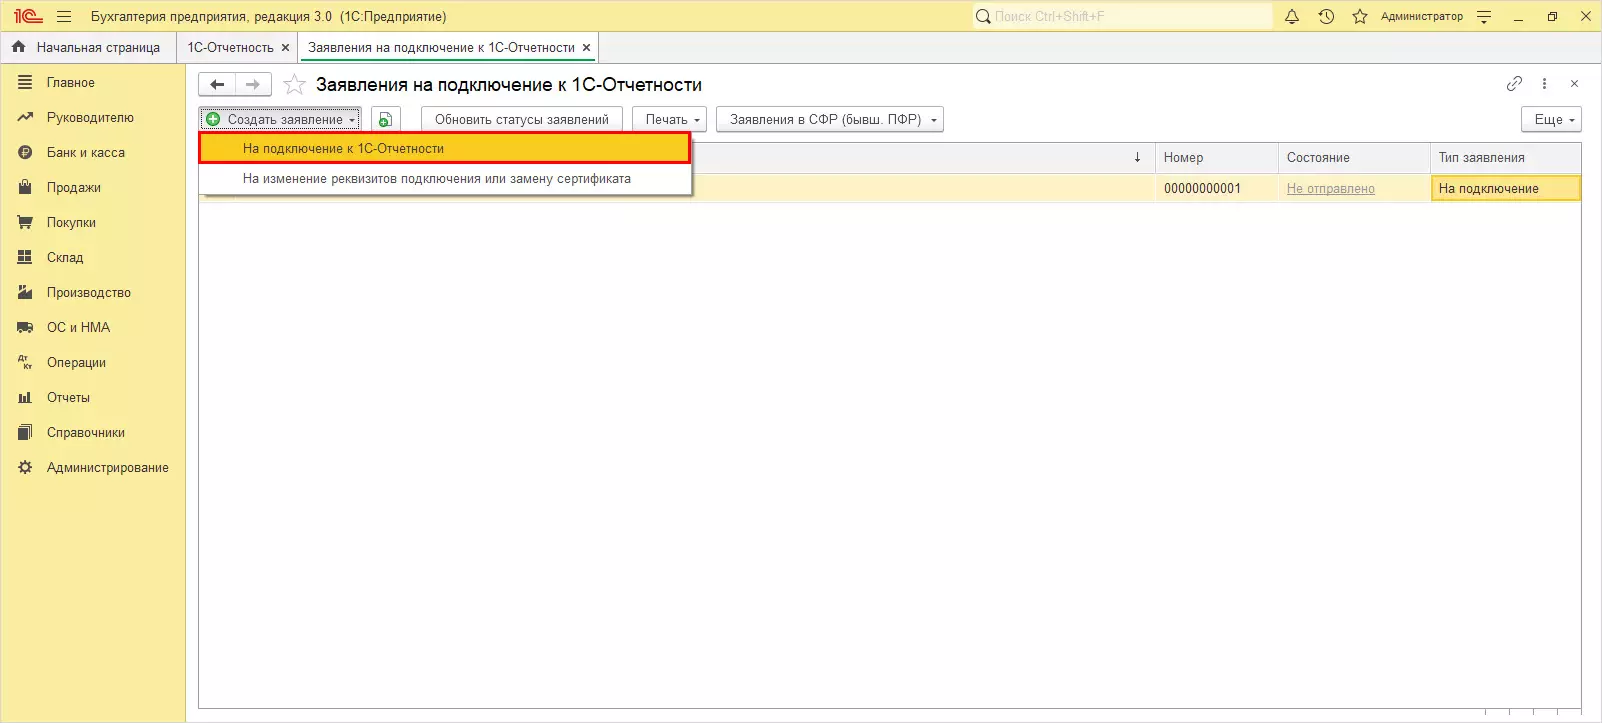This screenshot has width=1602, height=723.
Task: Click the 1C logo icon
Action: (x=28, y=16)
